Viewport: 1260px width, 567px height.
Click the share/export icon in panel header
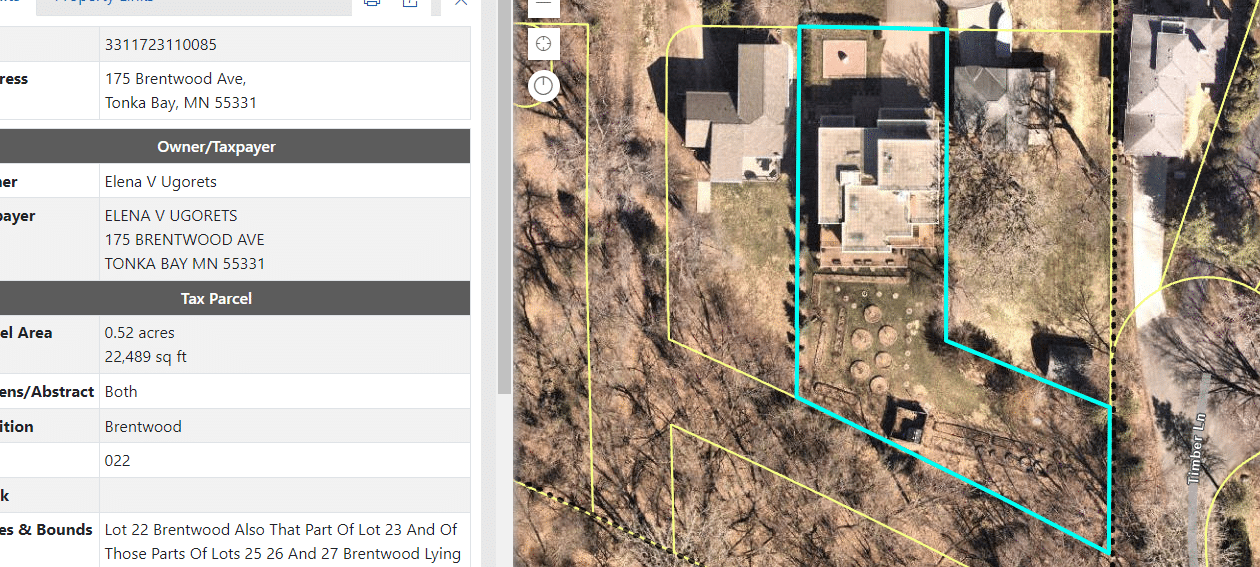(x=410, y=3)
